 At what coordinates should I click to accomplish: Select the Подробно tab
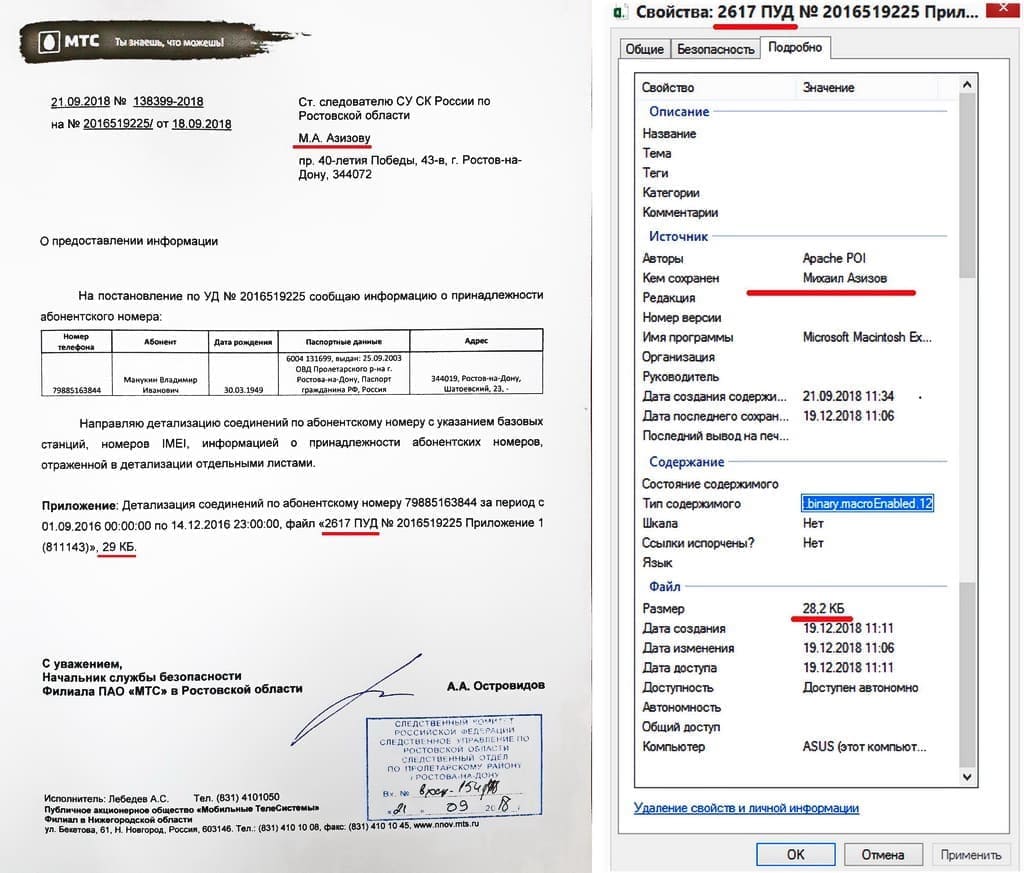pos(795,47)
